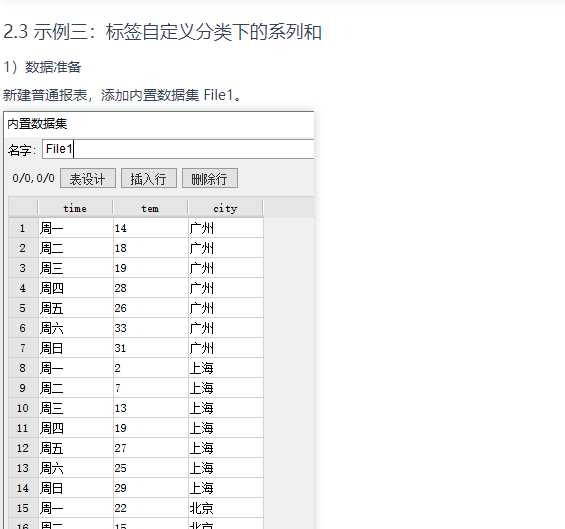Click the tem cell 27 in row 12
The width and height of the screenshot is (565, 529).
pos(150,448)
